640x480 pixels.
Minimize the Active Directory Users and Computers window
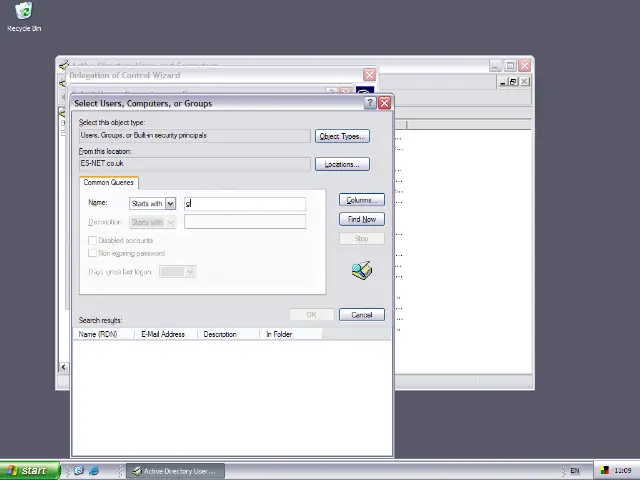click(x=496, y=65)
